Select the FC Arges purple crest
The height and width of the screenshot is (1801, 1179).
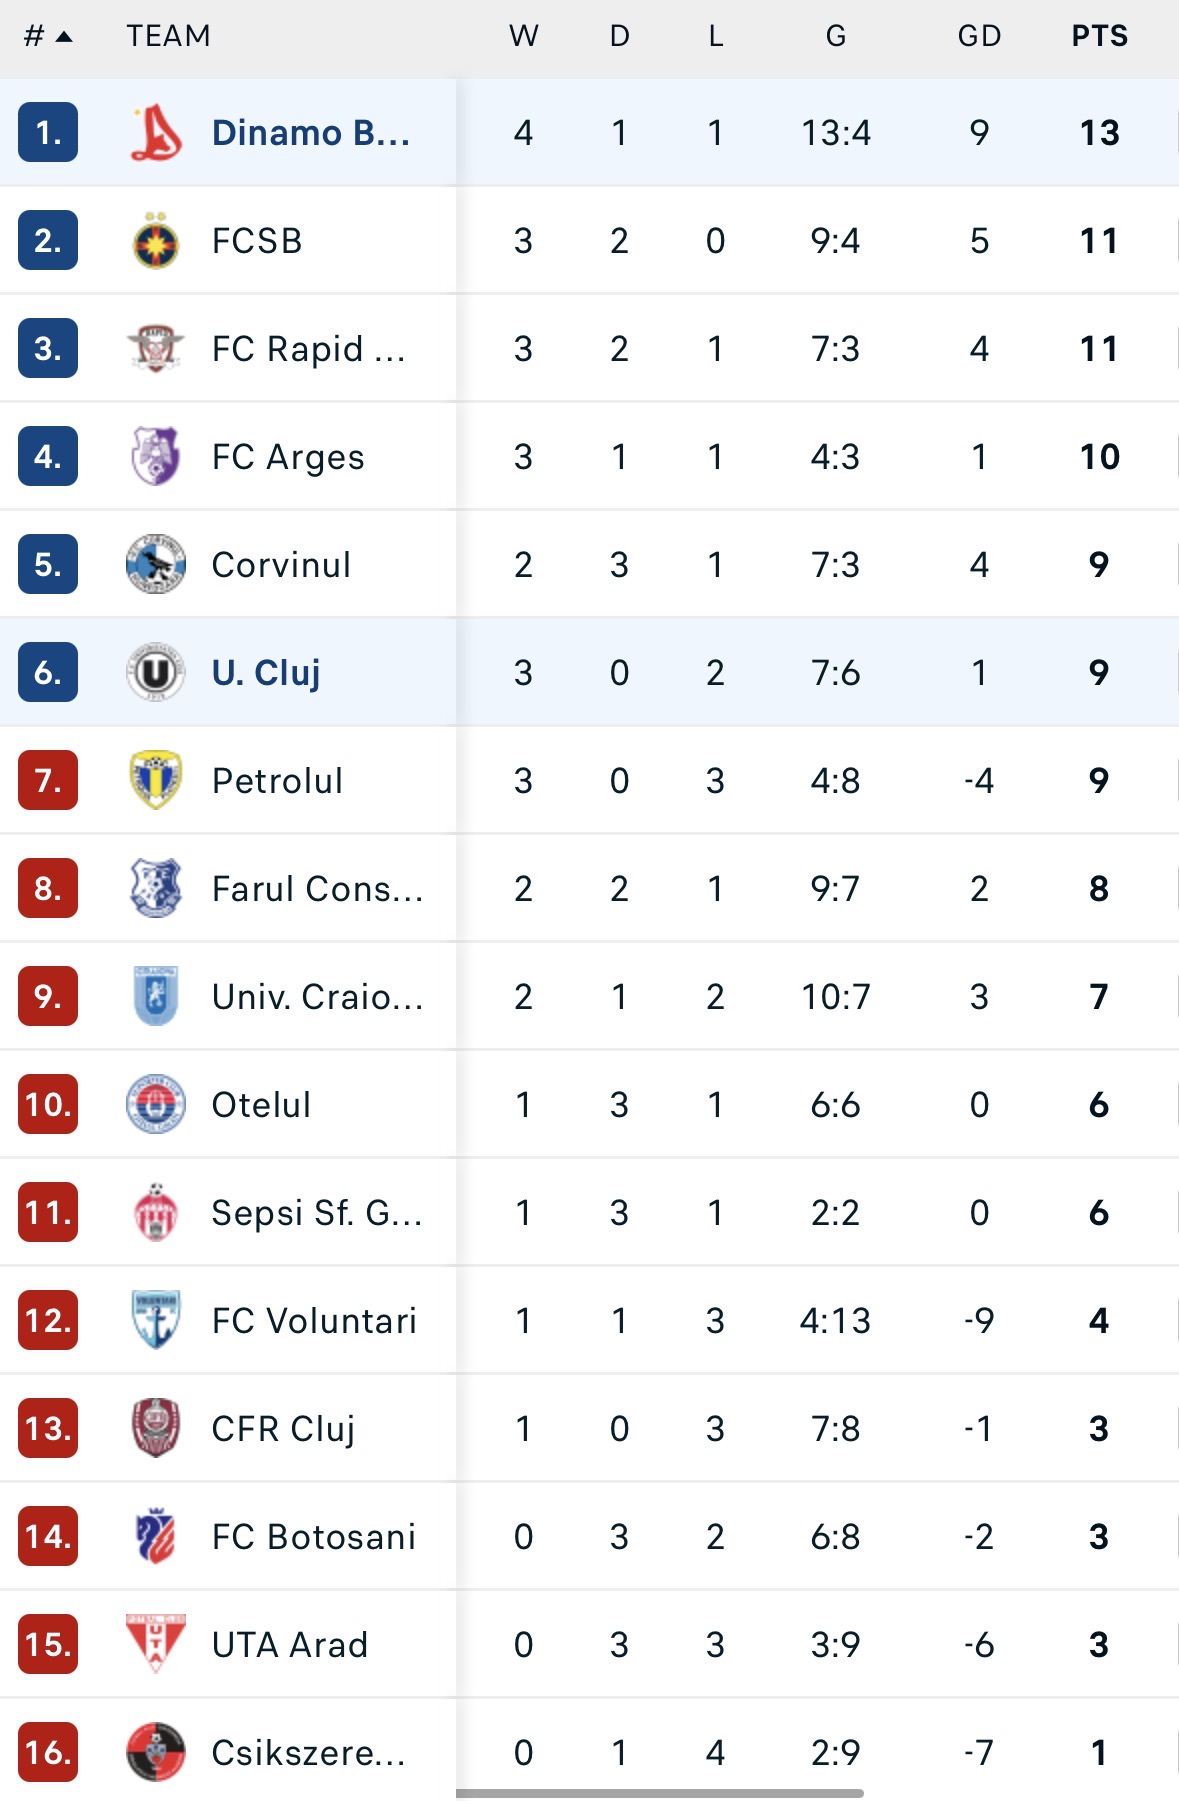(x=156, y=457)
